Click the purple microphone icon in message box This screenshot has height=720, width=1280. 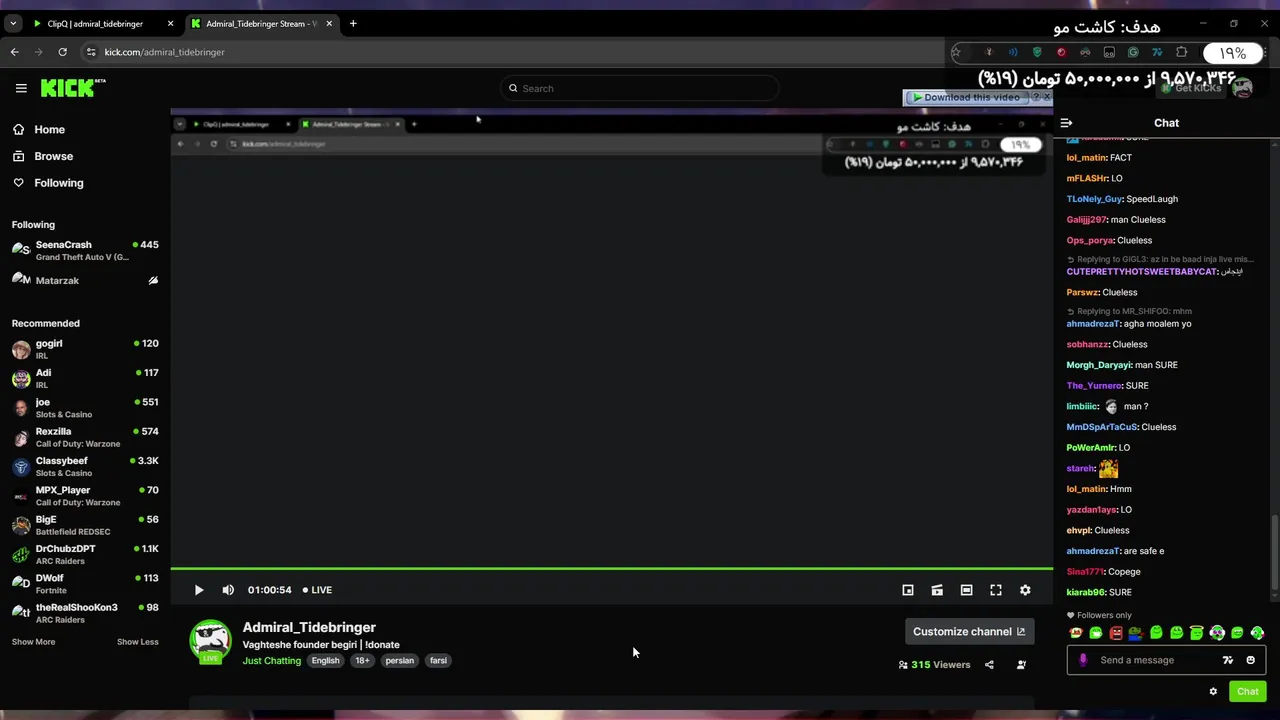coord(1083,660)
